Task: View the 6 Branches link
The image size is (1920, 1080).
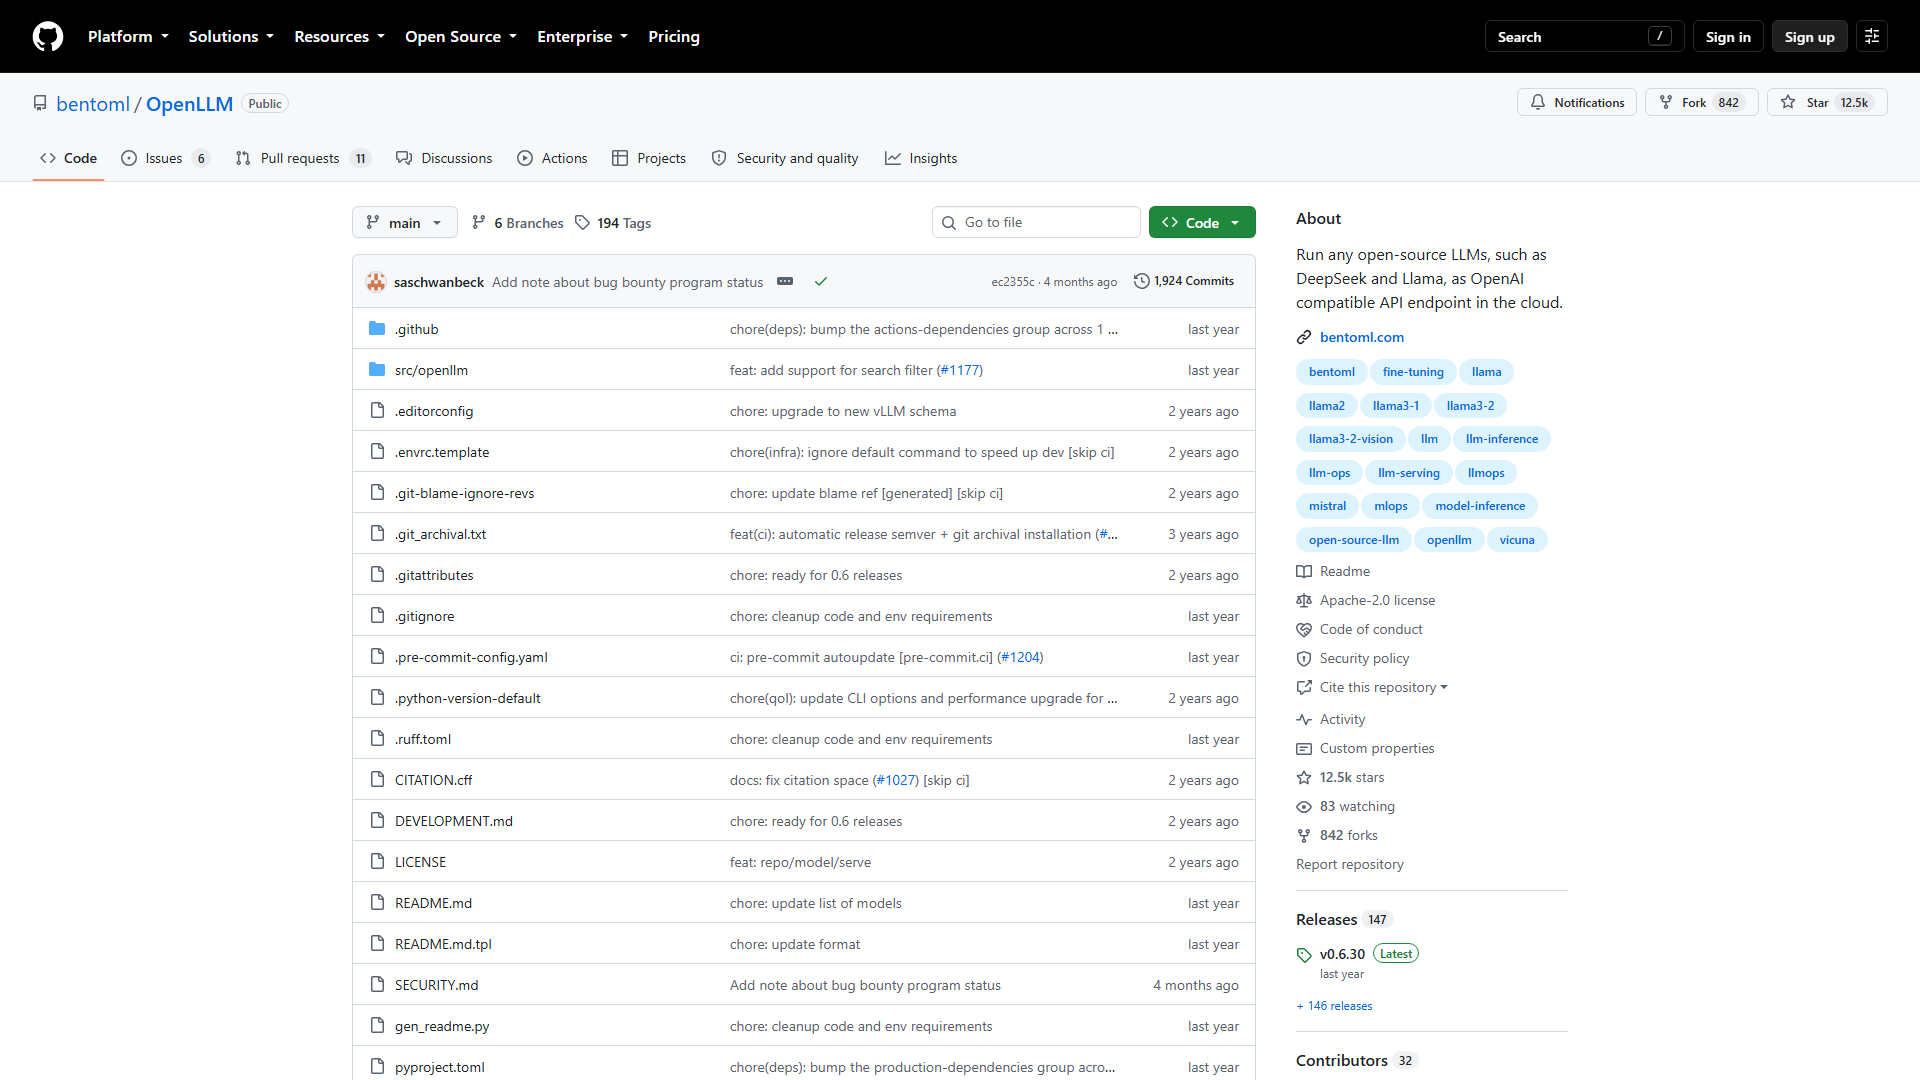Action: tap(518, 223)
